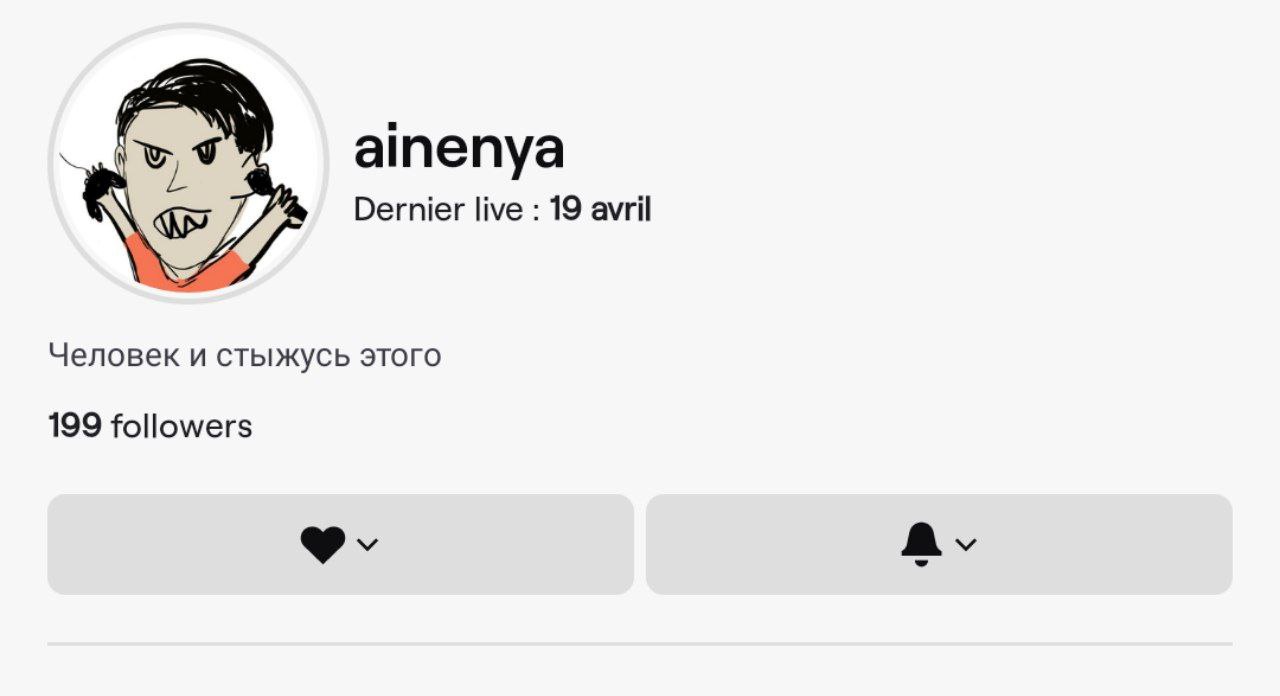The image size is (1280, 696).
Task: Select the "19 avril" last live date
Action: pos(600,210)
